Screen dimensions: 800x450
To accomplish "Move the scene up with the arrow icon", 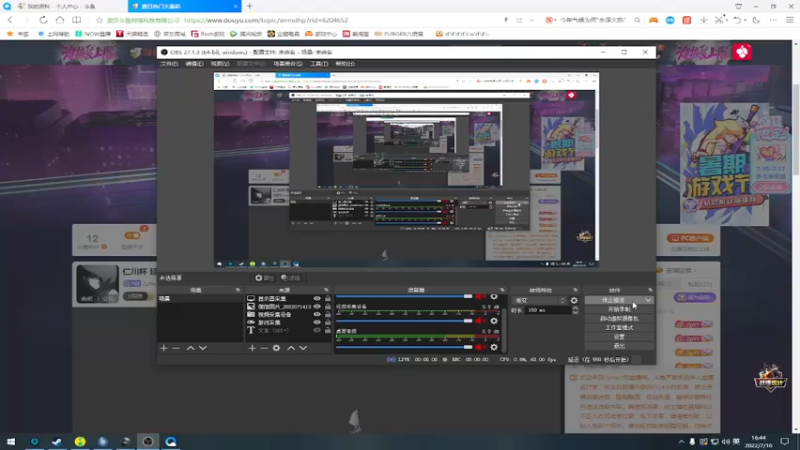I will pyautogui.click(x=190, y=348).
